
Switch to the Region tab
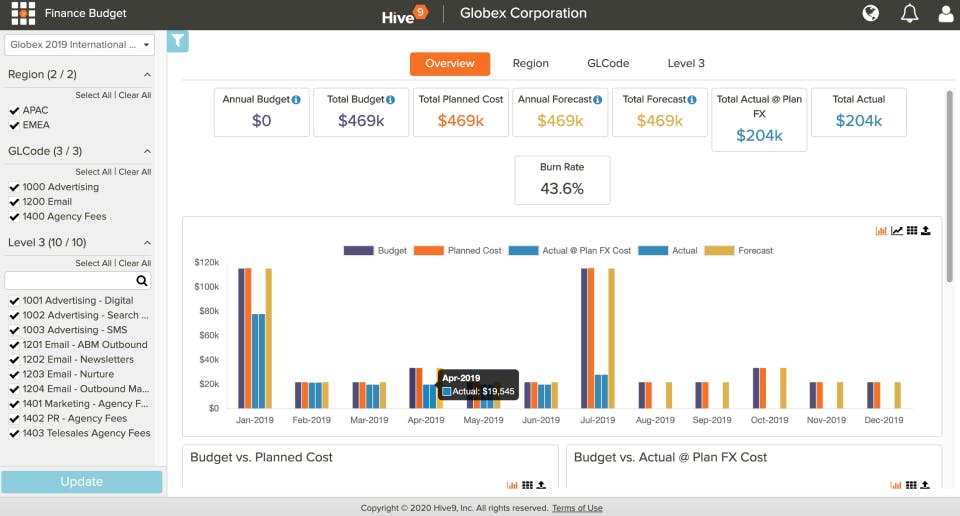coord(531,64)
